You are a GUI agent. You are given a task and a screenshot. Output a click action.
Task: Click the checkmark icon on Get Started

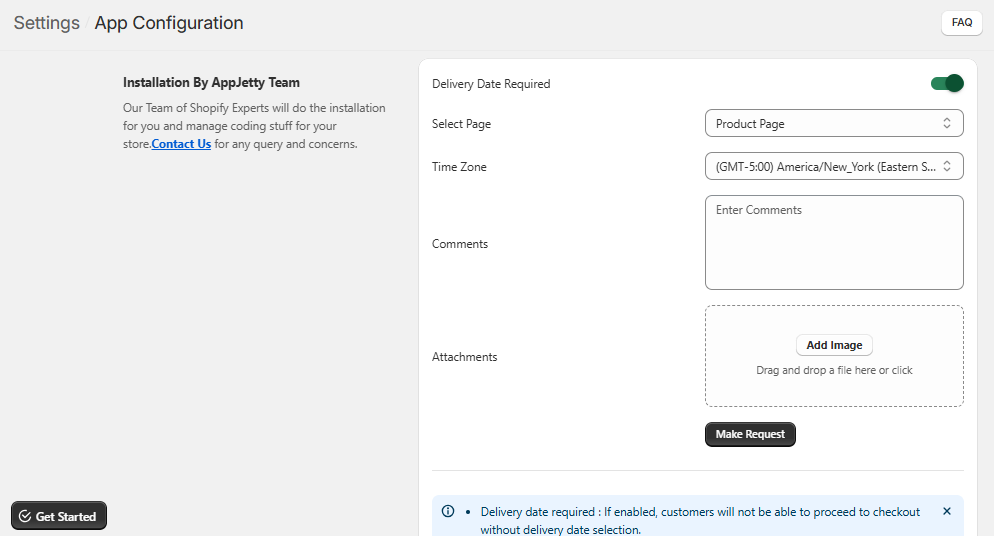25,517
